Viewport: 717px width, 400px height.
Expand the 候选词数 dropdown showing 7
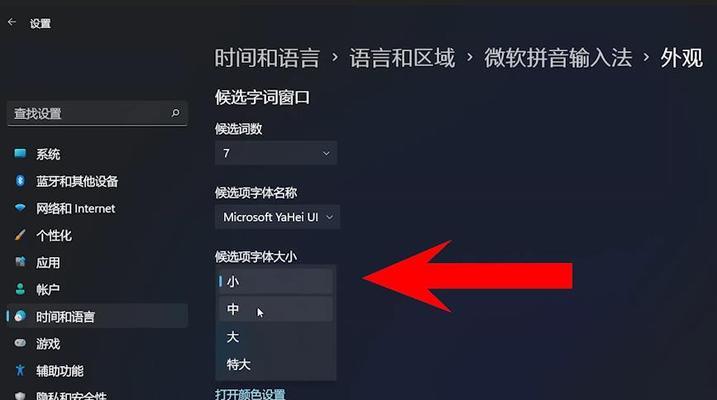click(276, 153)
